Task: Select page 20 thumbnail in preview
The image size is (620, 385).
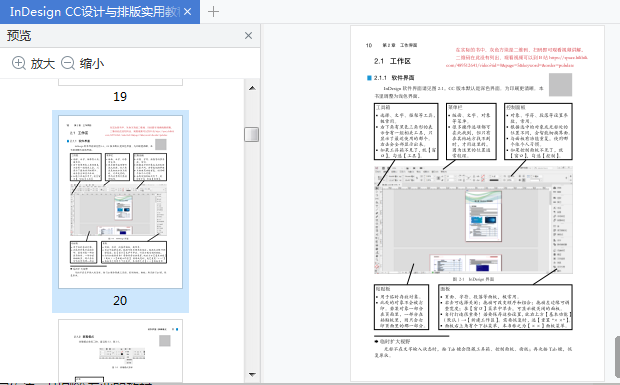Action: pyautogui.click(x=120, y=202)
